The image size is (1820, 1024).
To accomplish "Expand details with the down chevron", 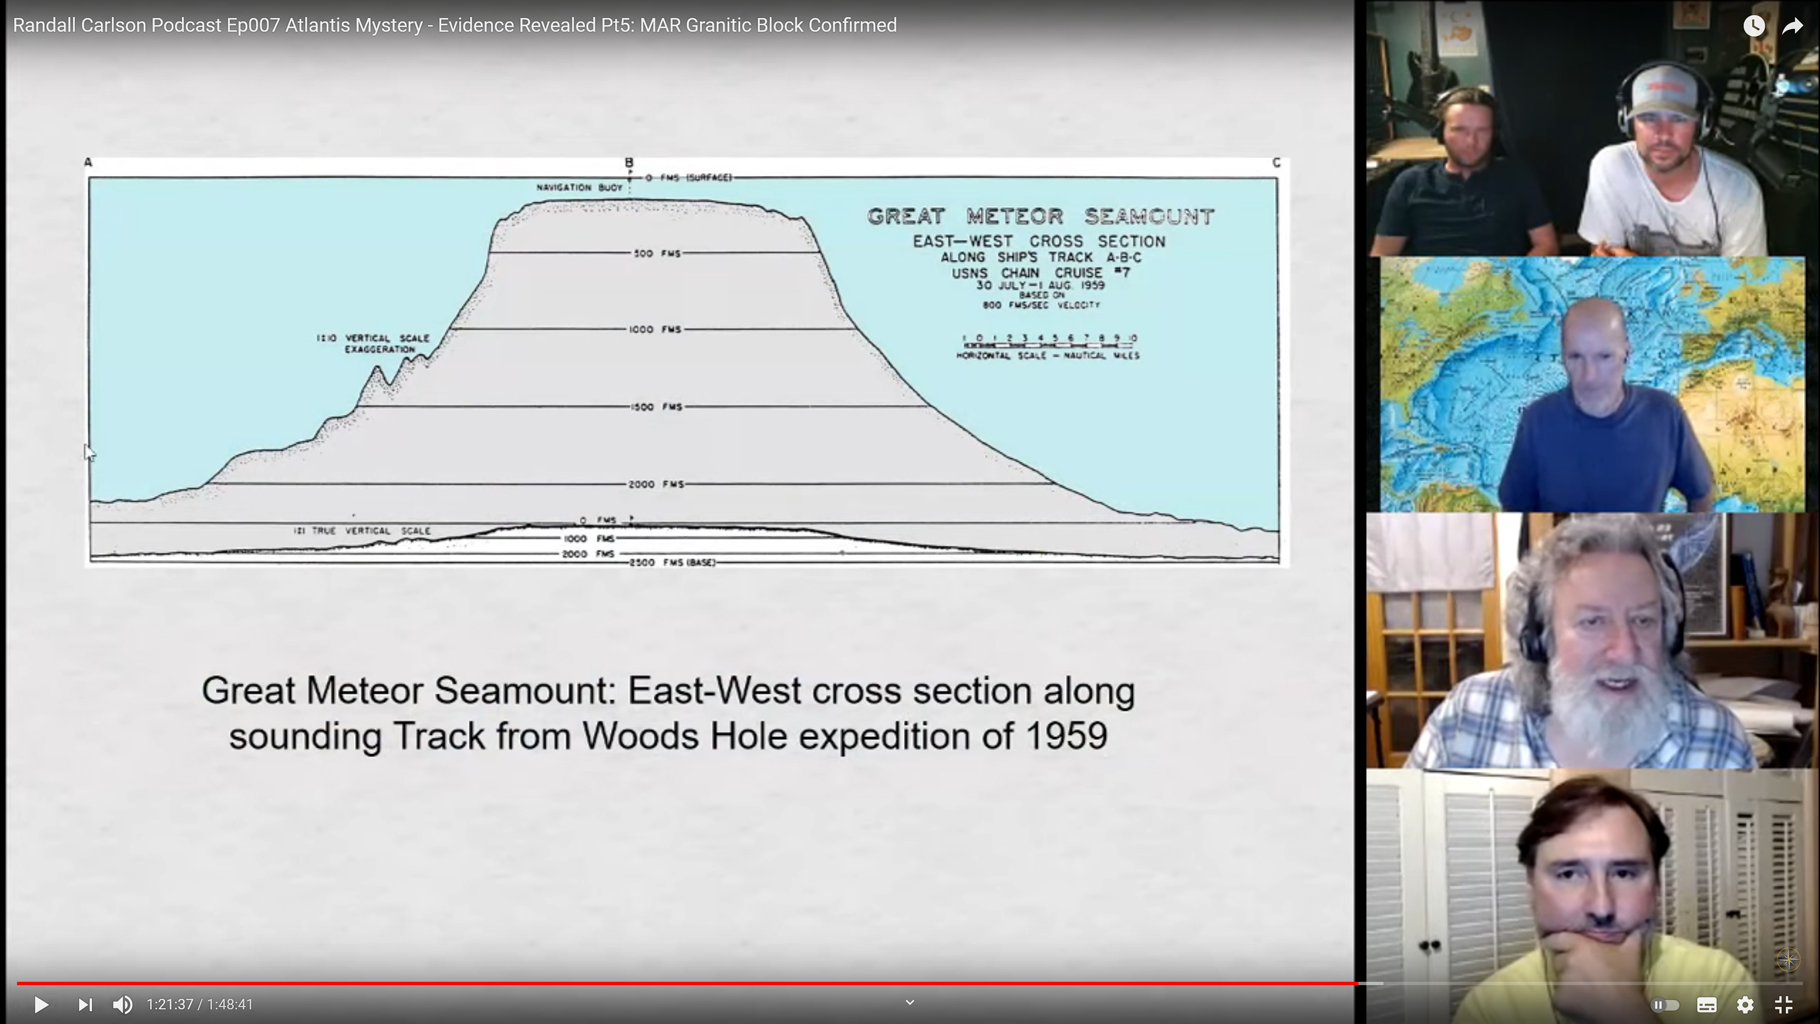I will [x=910, y=1002].
